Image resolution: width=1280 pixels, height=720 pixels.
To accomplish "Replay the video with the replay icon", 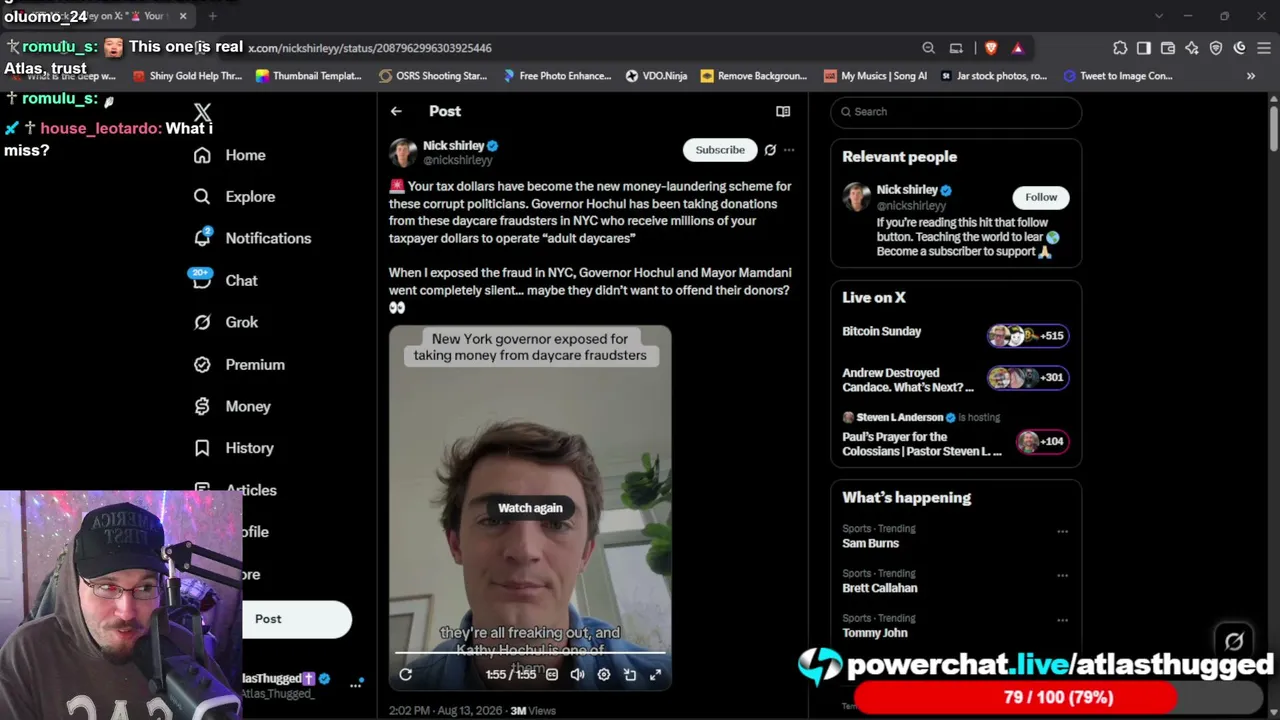I will tap(405, 675).
